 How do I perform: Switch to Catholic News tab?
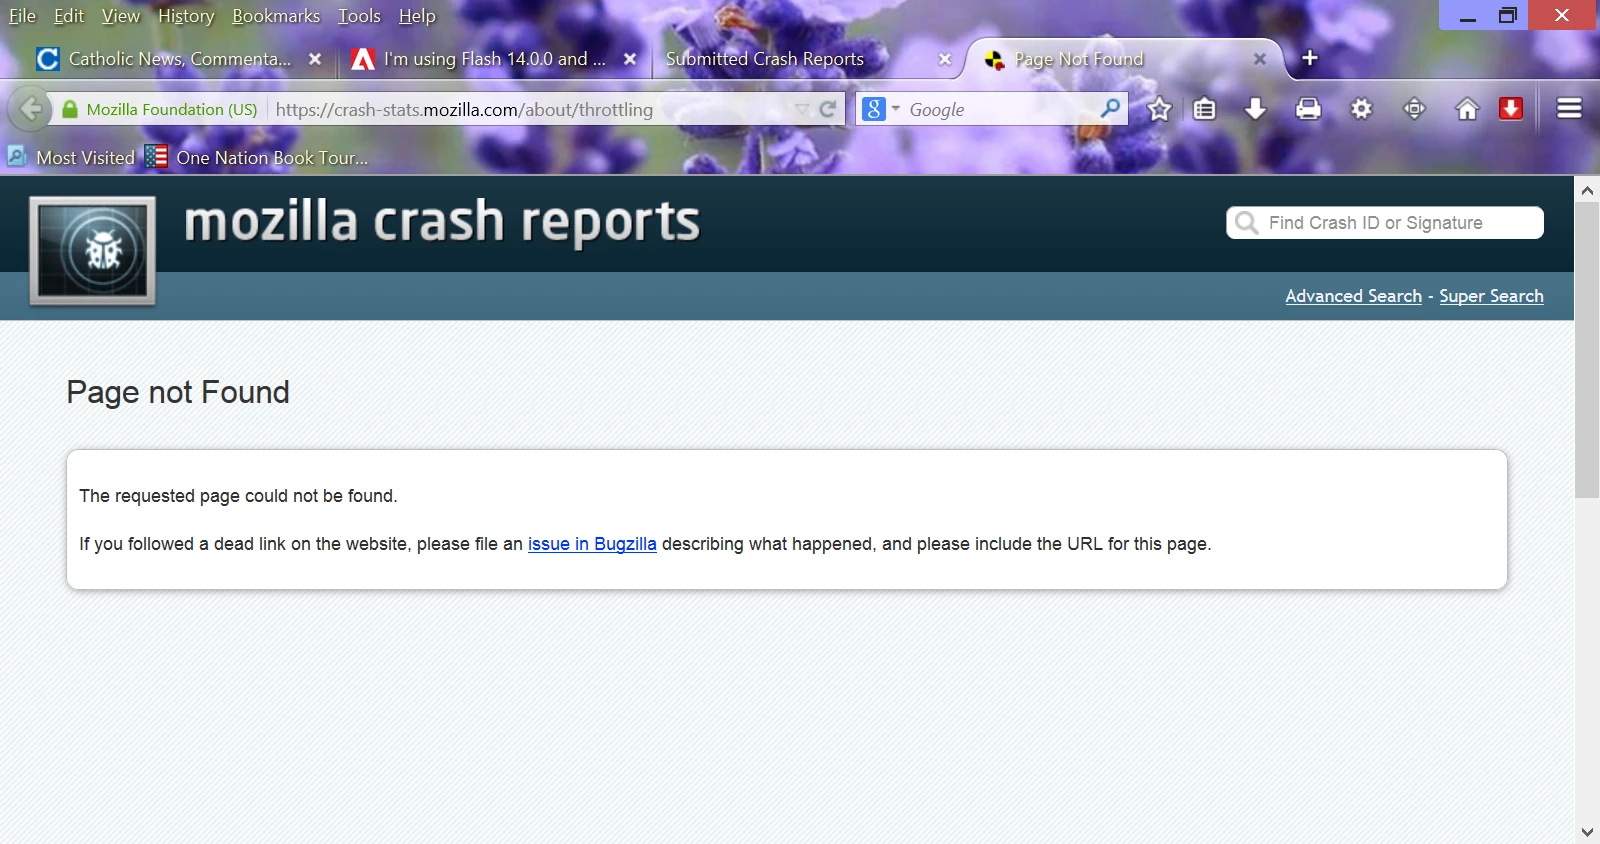pyautogui.click(x=180, y=59)
